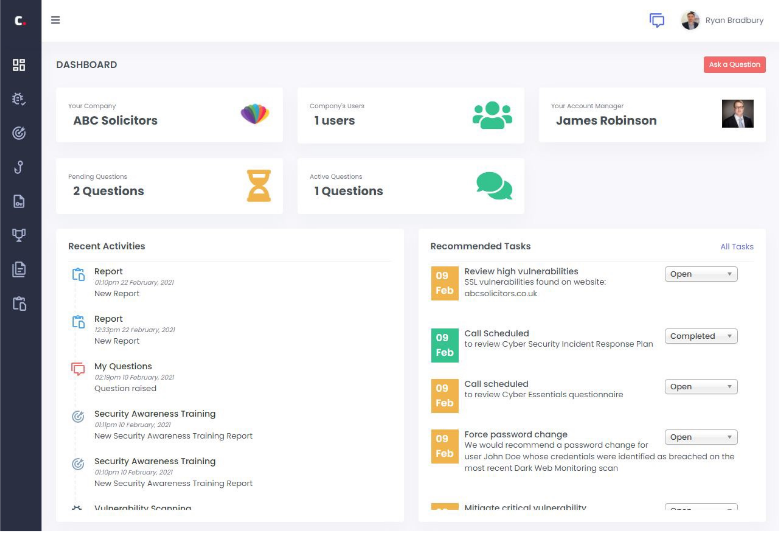This screenshot has width=781, height=533.
Task: Click the green 09 Feb badge of Call Scheduled
Action: pyautogui.click(x=444, y=345)
